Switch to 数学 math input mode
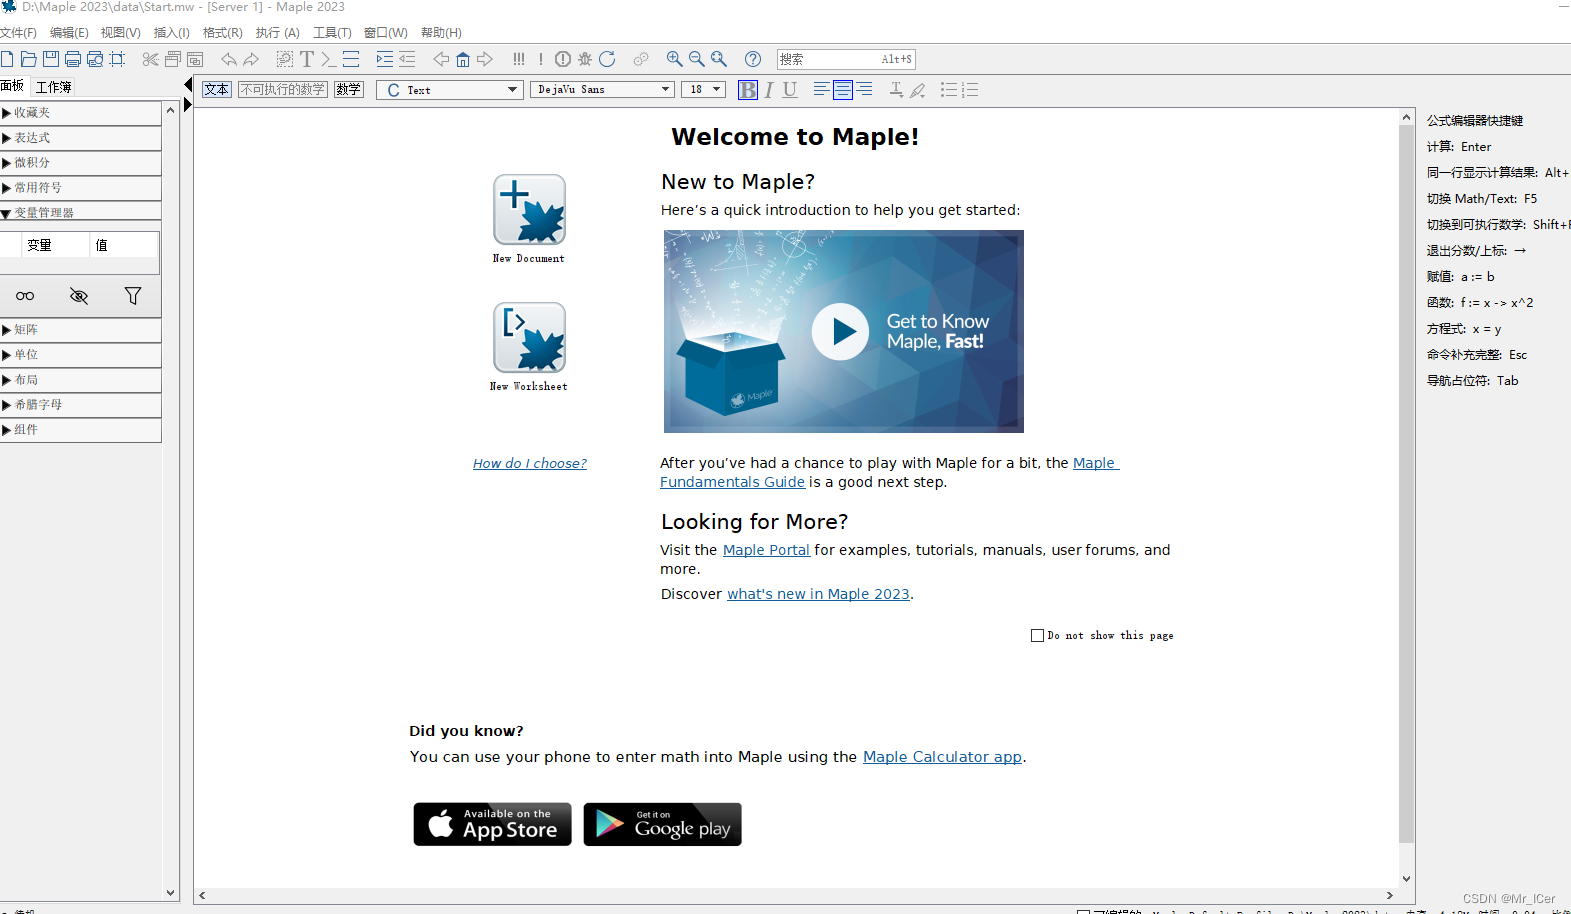The image size is (1571, 914). click(348, 89)
